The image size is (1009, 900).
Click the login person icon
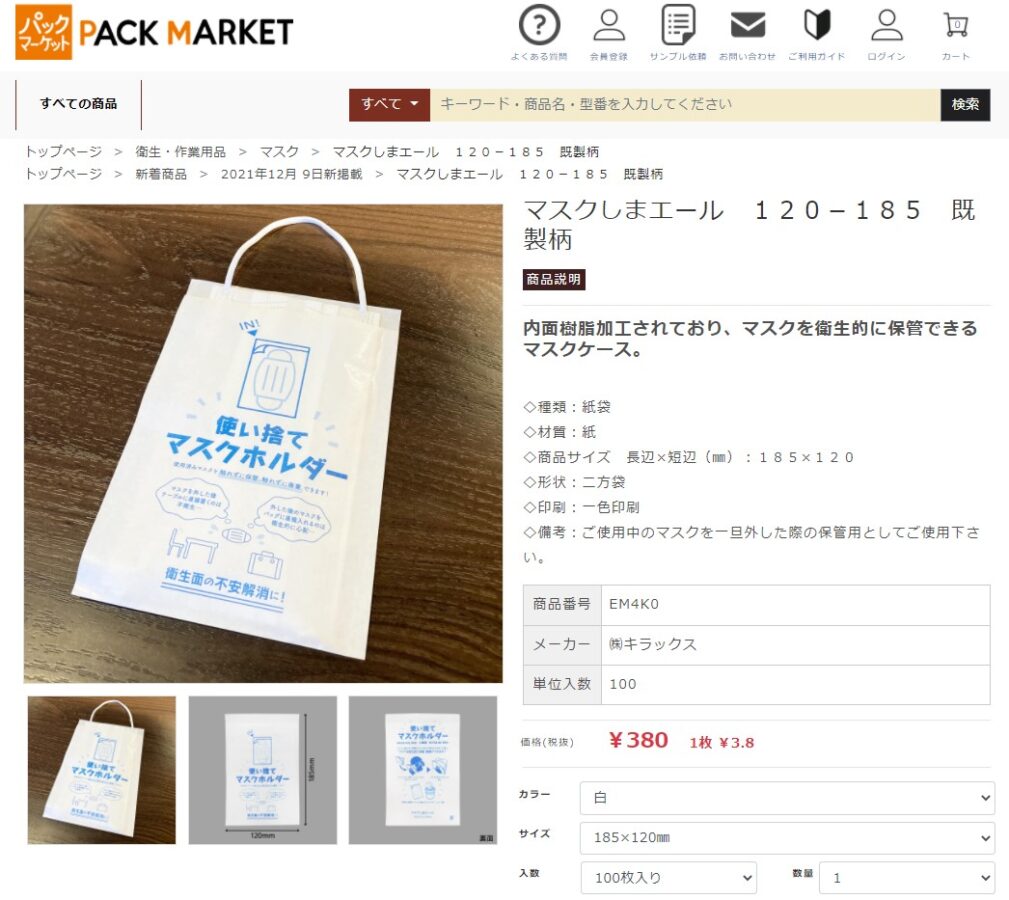[887, 25]
